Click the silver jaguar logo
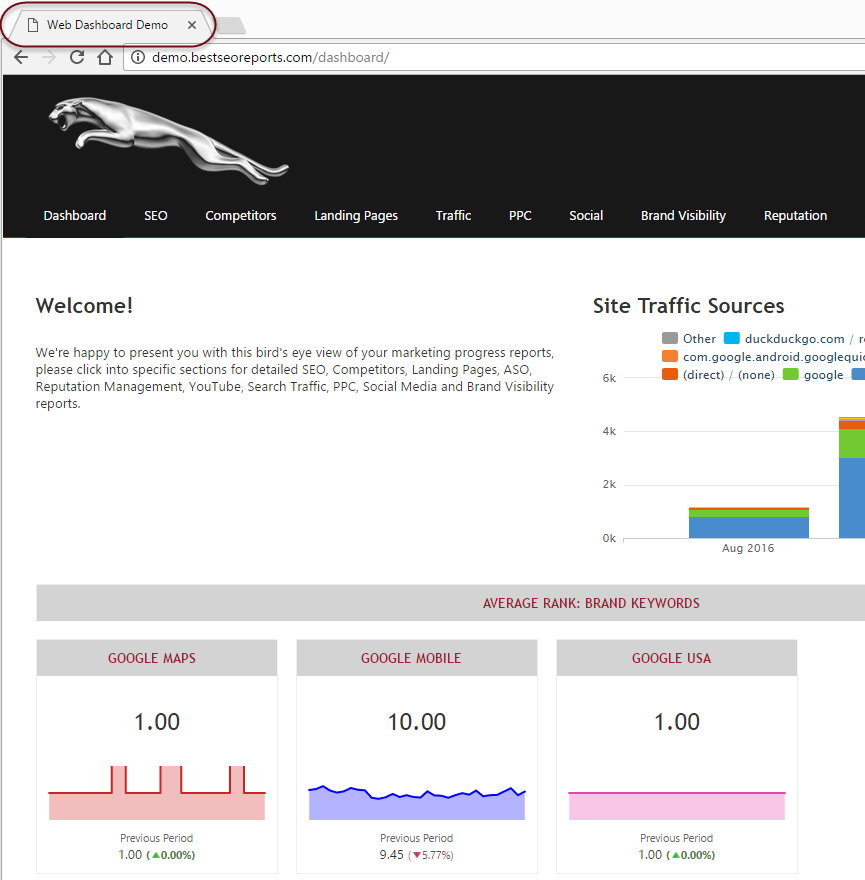The height and width of the screenshot is (880, 865). pyautogui.click(x=168, y=140)
